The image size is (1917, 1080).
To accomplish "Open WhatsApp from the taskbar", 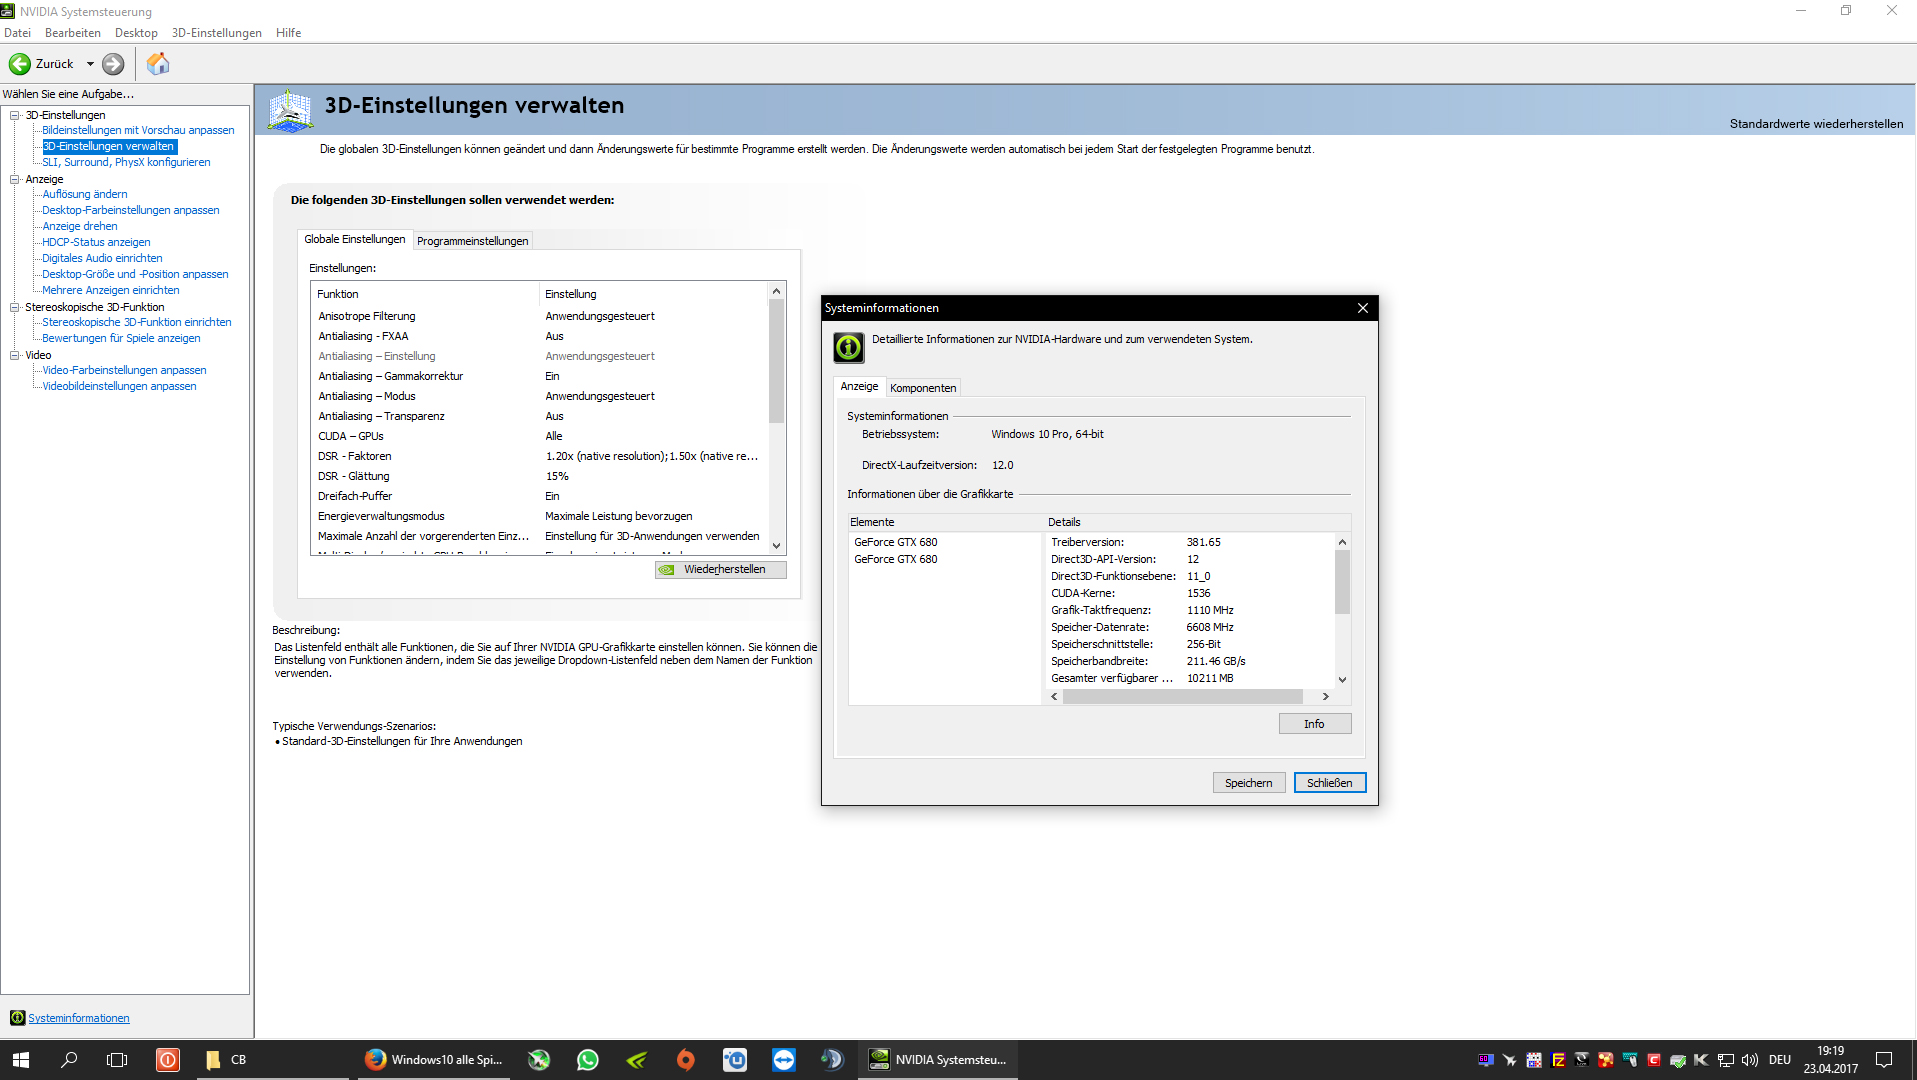I will pos(588,1060).
